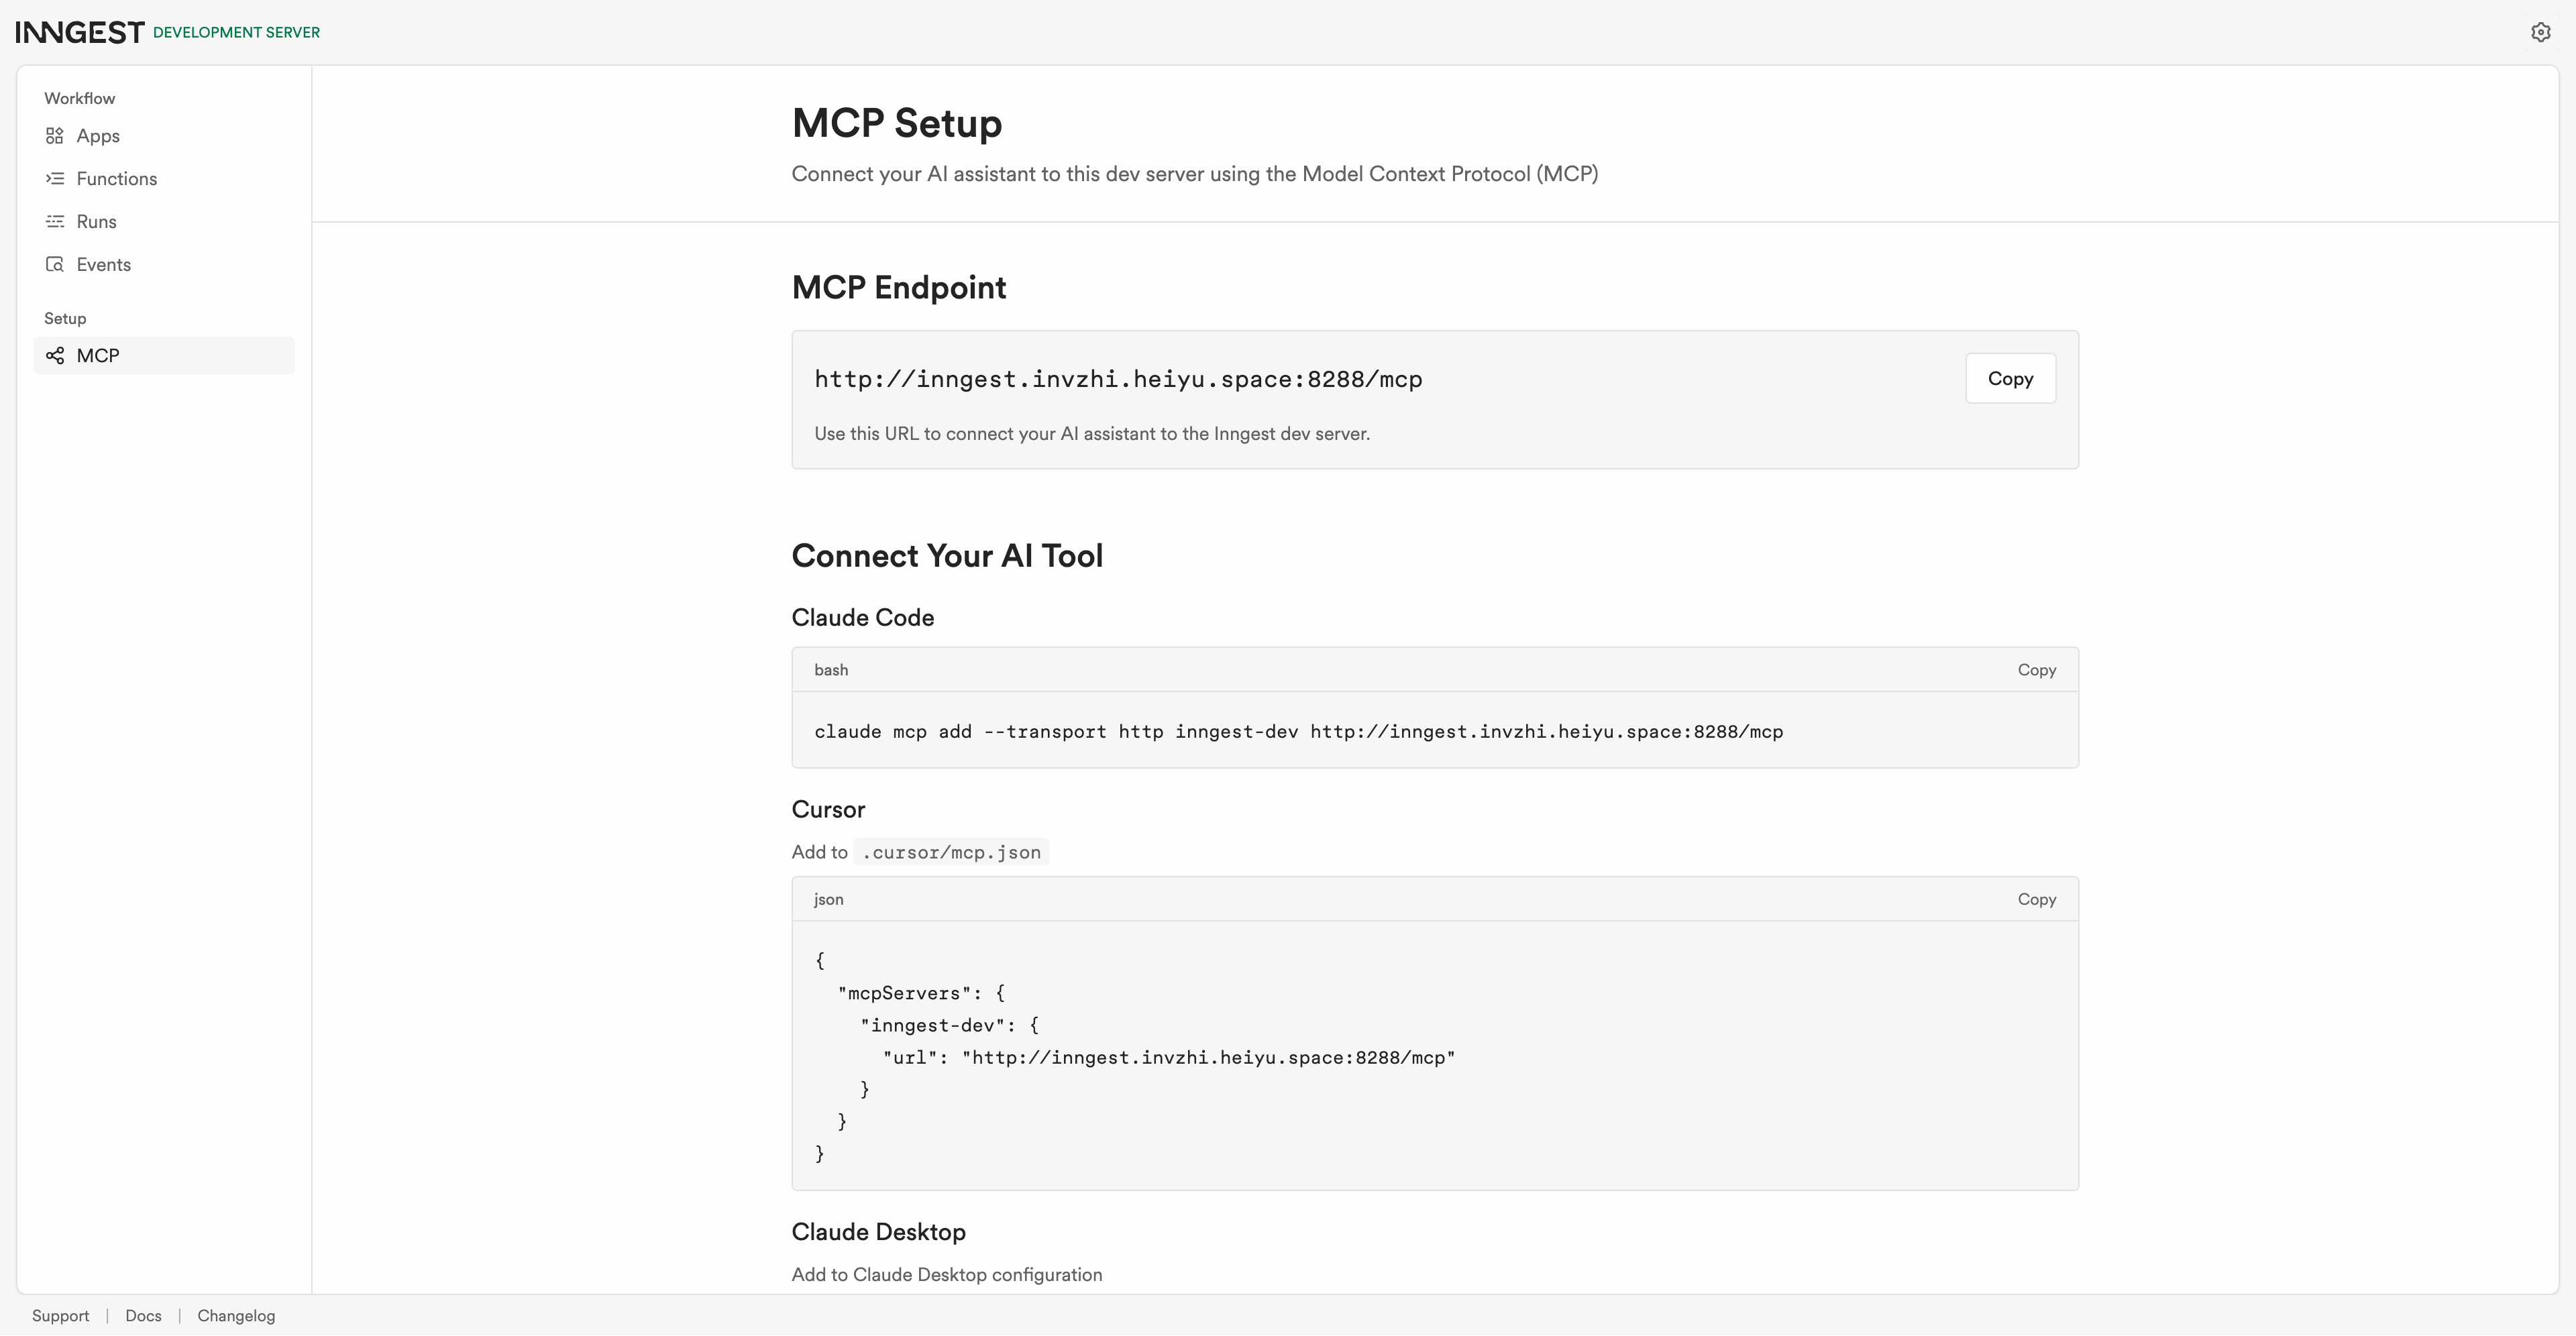The image size is (2576, 1336).
Task: Copy the Cursor JSON config
Action: point(2036,900)
